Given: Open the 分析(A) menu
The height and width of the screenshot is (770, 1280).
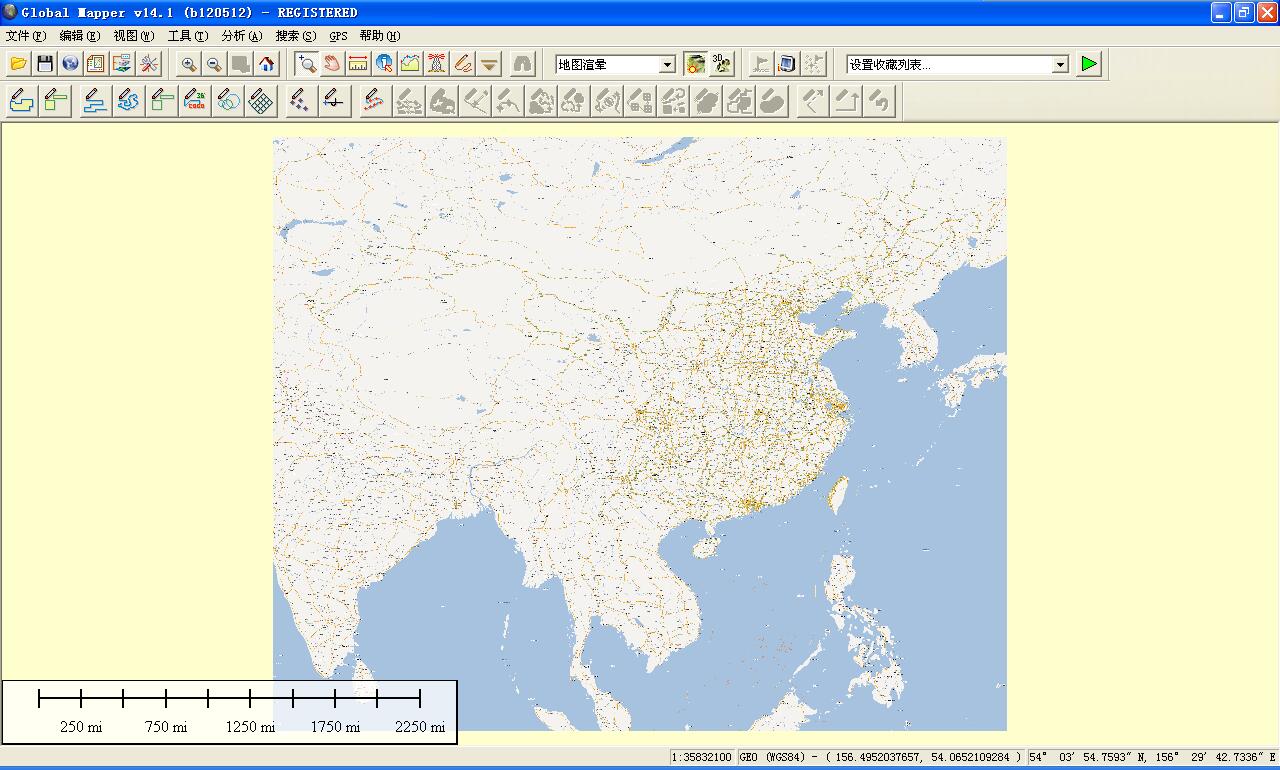Looking at the screenshot, I should coord(242,35).
